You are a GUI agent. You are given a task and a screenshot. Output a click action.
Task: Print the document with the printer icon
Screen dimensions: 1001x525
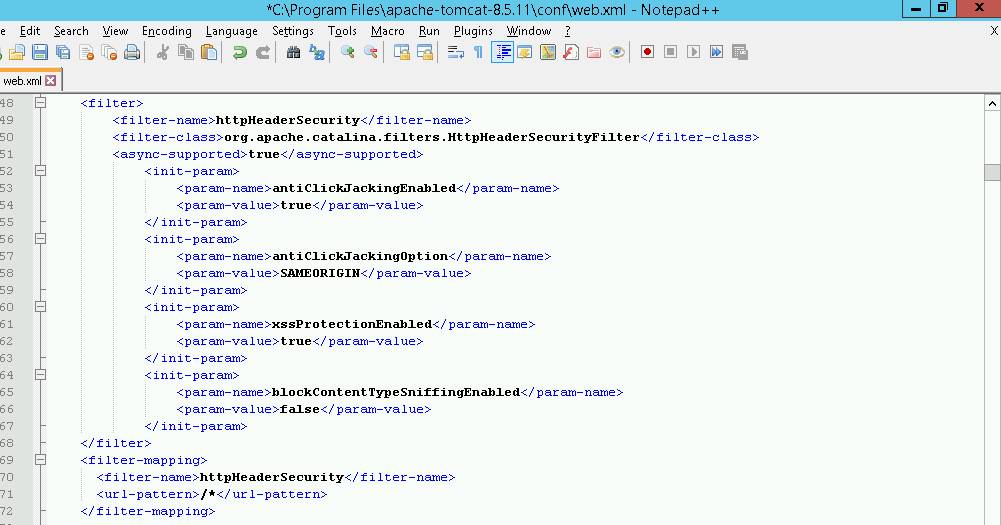[132, 52]
